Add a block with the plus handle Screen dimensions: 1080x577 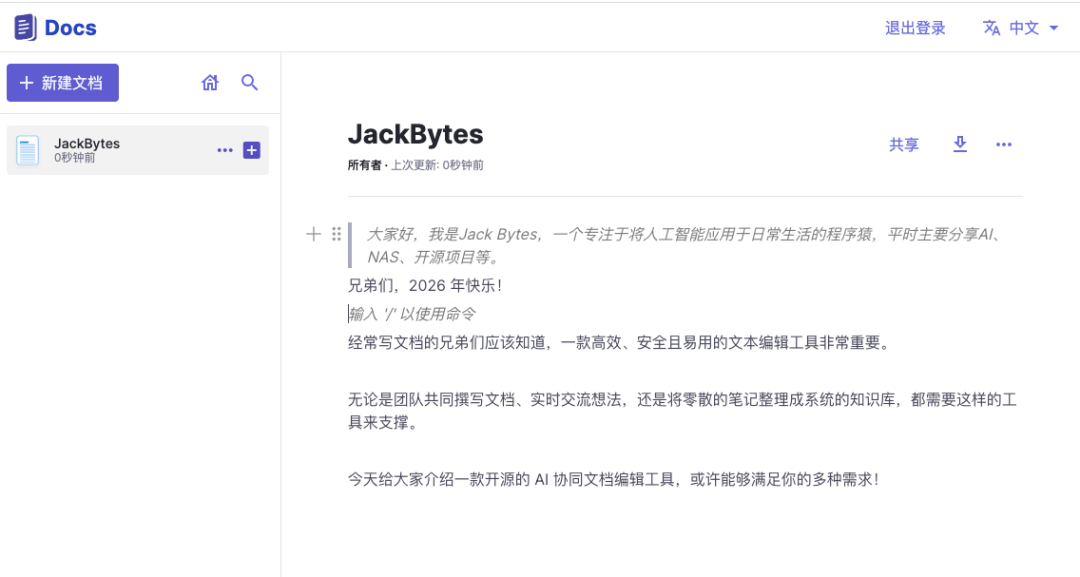[313, 234]
